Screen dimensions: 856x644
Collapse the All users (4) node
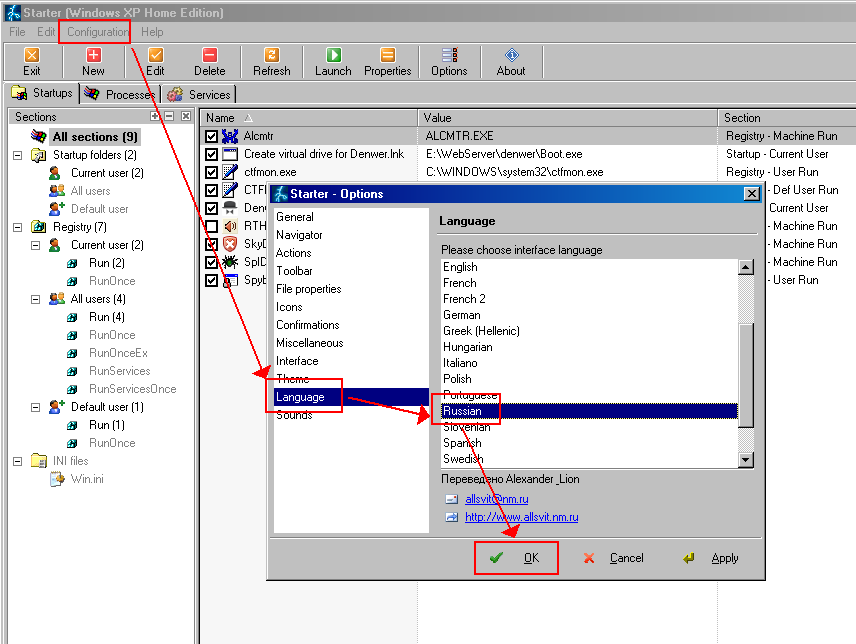coord(35,299)
